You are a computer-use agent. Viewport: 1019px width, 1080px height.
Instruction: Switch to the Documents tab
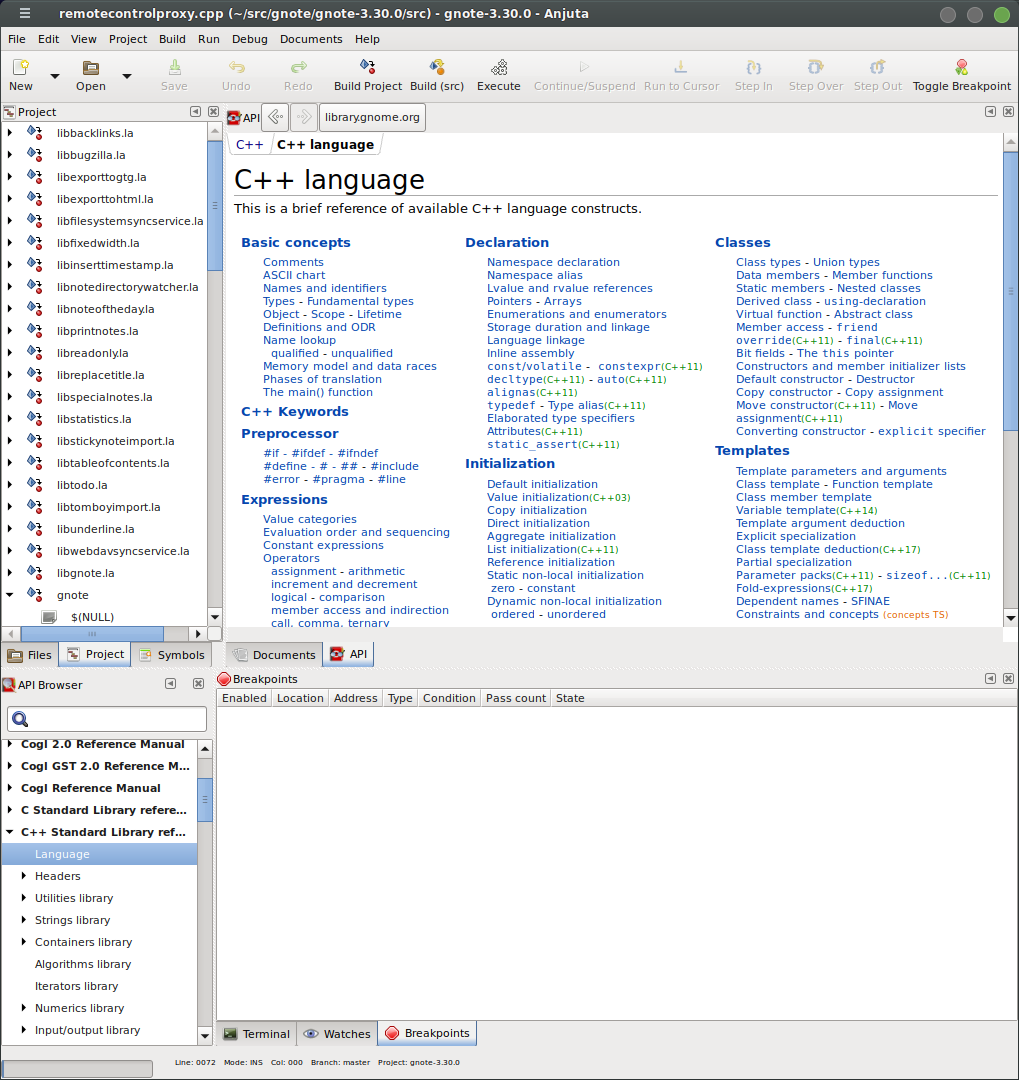coord(274,655)
